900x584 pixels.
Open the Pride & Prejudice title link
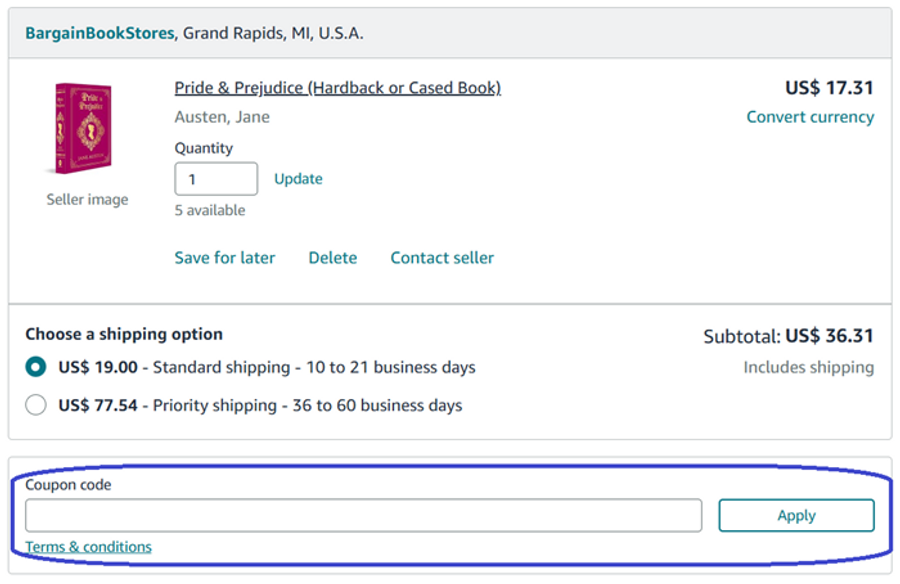(337, 88)
